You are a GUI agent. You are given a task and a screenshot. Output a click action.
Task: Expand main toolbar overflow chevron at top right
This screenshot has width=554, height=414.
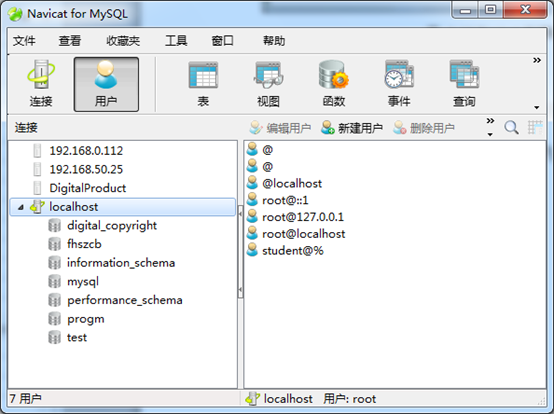[x=537, y=60]
